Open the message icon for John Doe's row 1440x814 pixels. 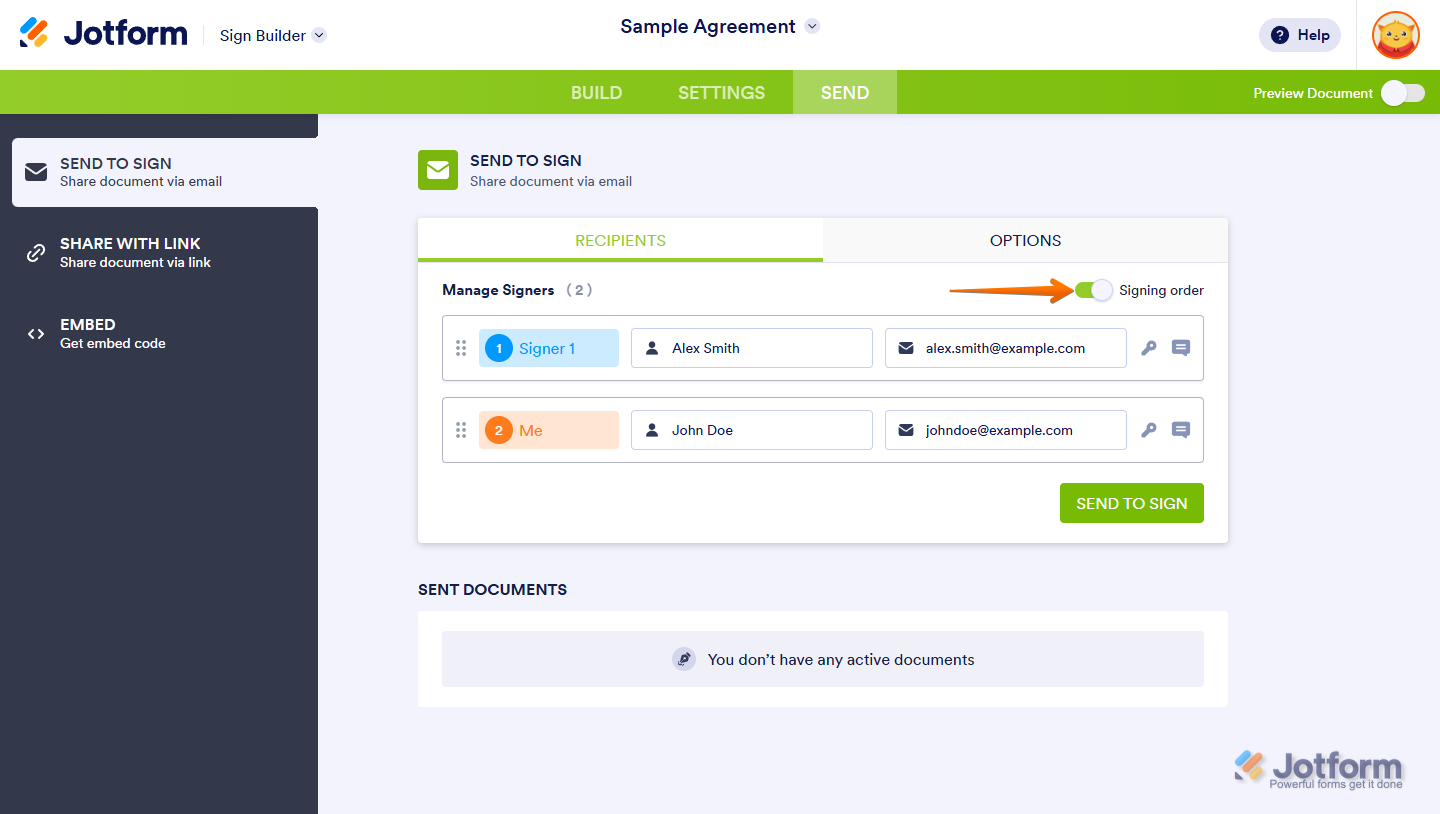pos(1181,429)
